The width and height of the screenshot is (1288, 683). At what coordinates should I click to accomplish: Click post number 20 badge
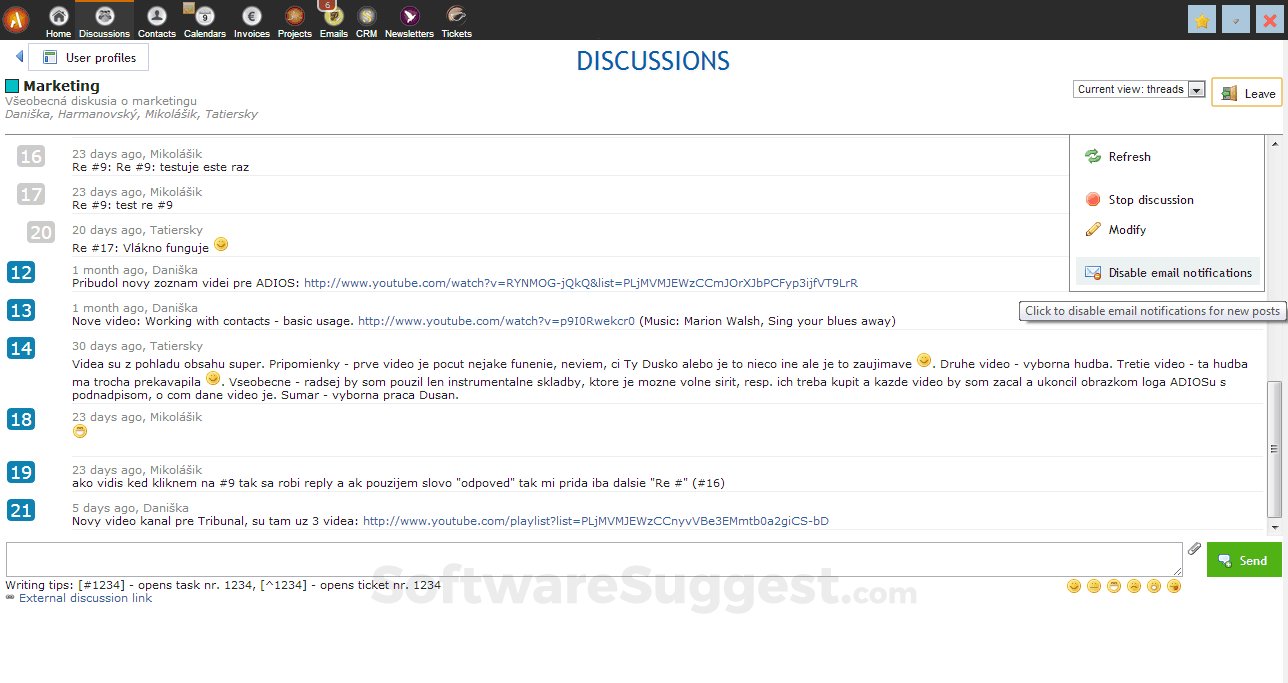40,232
